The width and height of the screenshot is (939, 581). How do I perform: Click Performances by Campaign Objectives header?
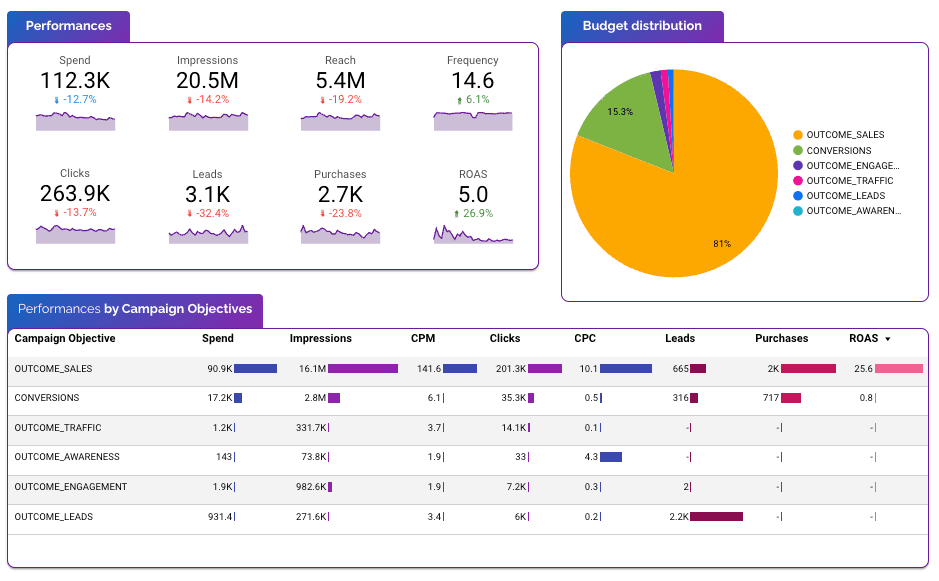click(x=135, y=310)
